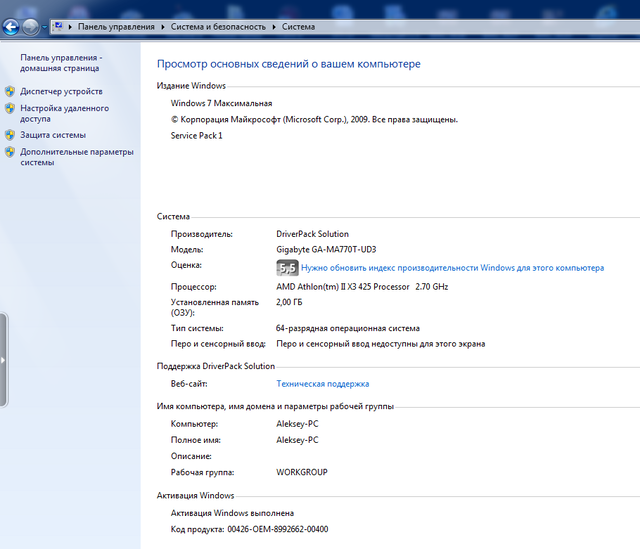Click the side panel handle on left edge

tap(4, 360)
